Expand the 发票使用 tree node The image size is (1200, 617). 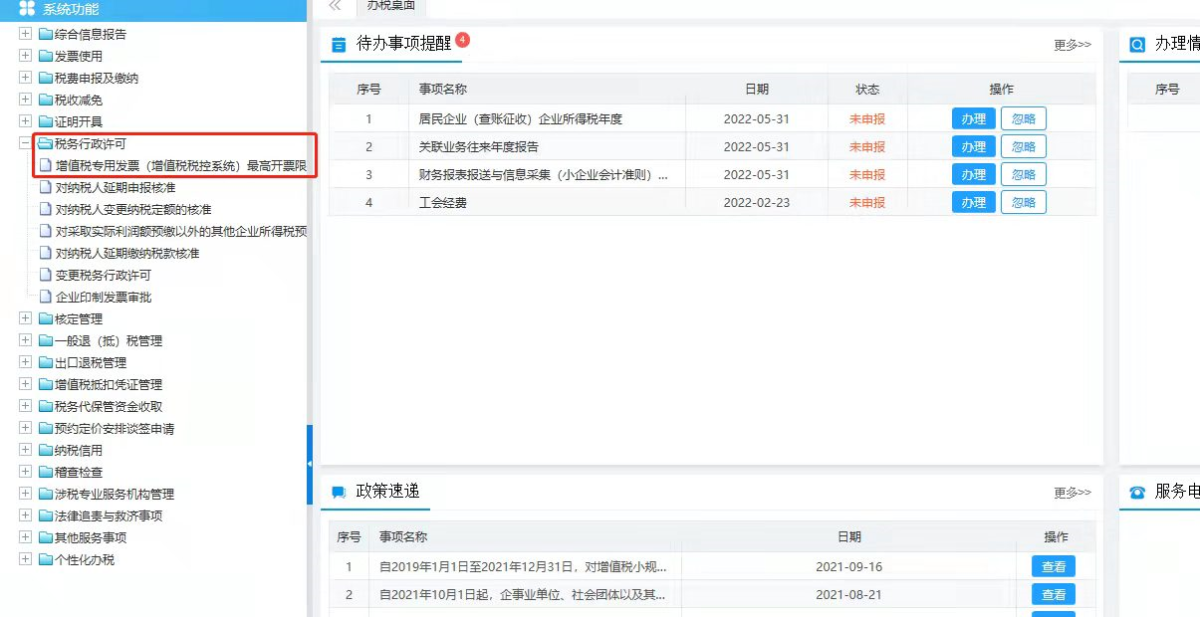(25, 56)
